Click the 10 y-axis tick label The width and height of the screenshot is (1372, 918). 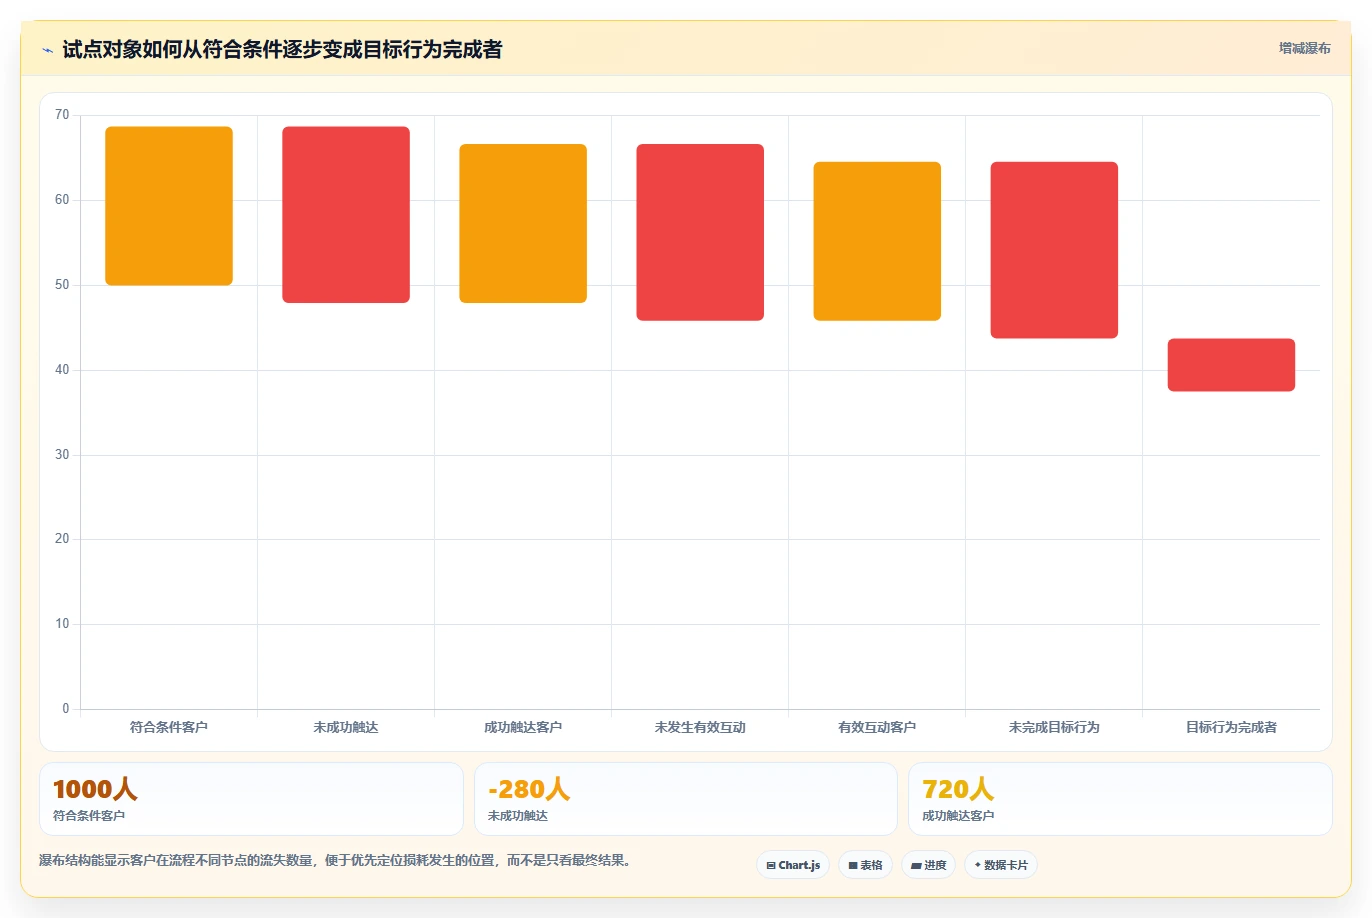click(x=62, y=624)
